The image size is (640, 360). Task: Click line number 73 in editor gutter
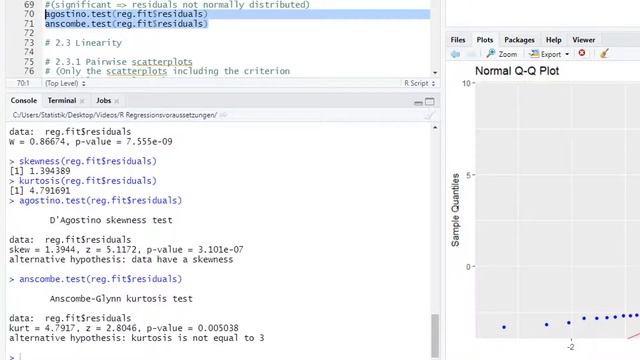[x=29, y=42]
